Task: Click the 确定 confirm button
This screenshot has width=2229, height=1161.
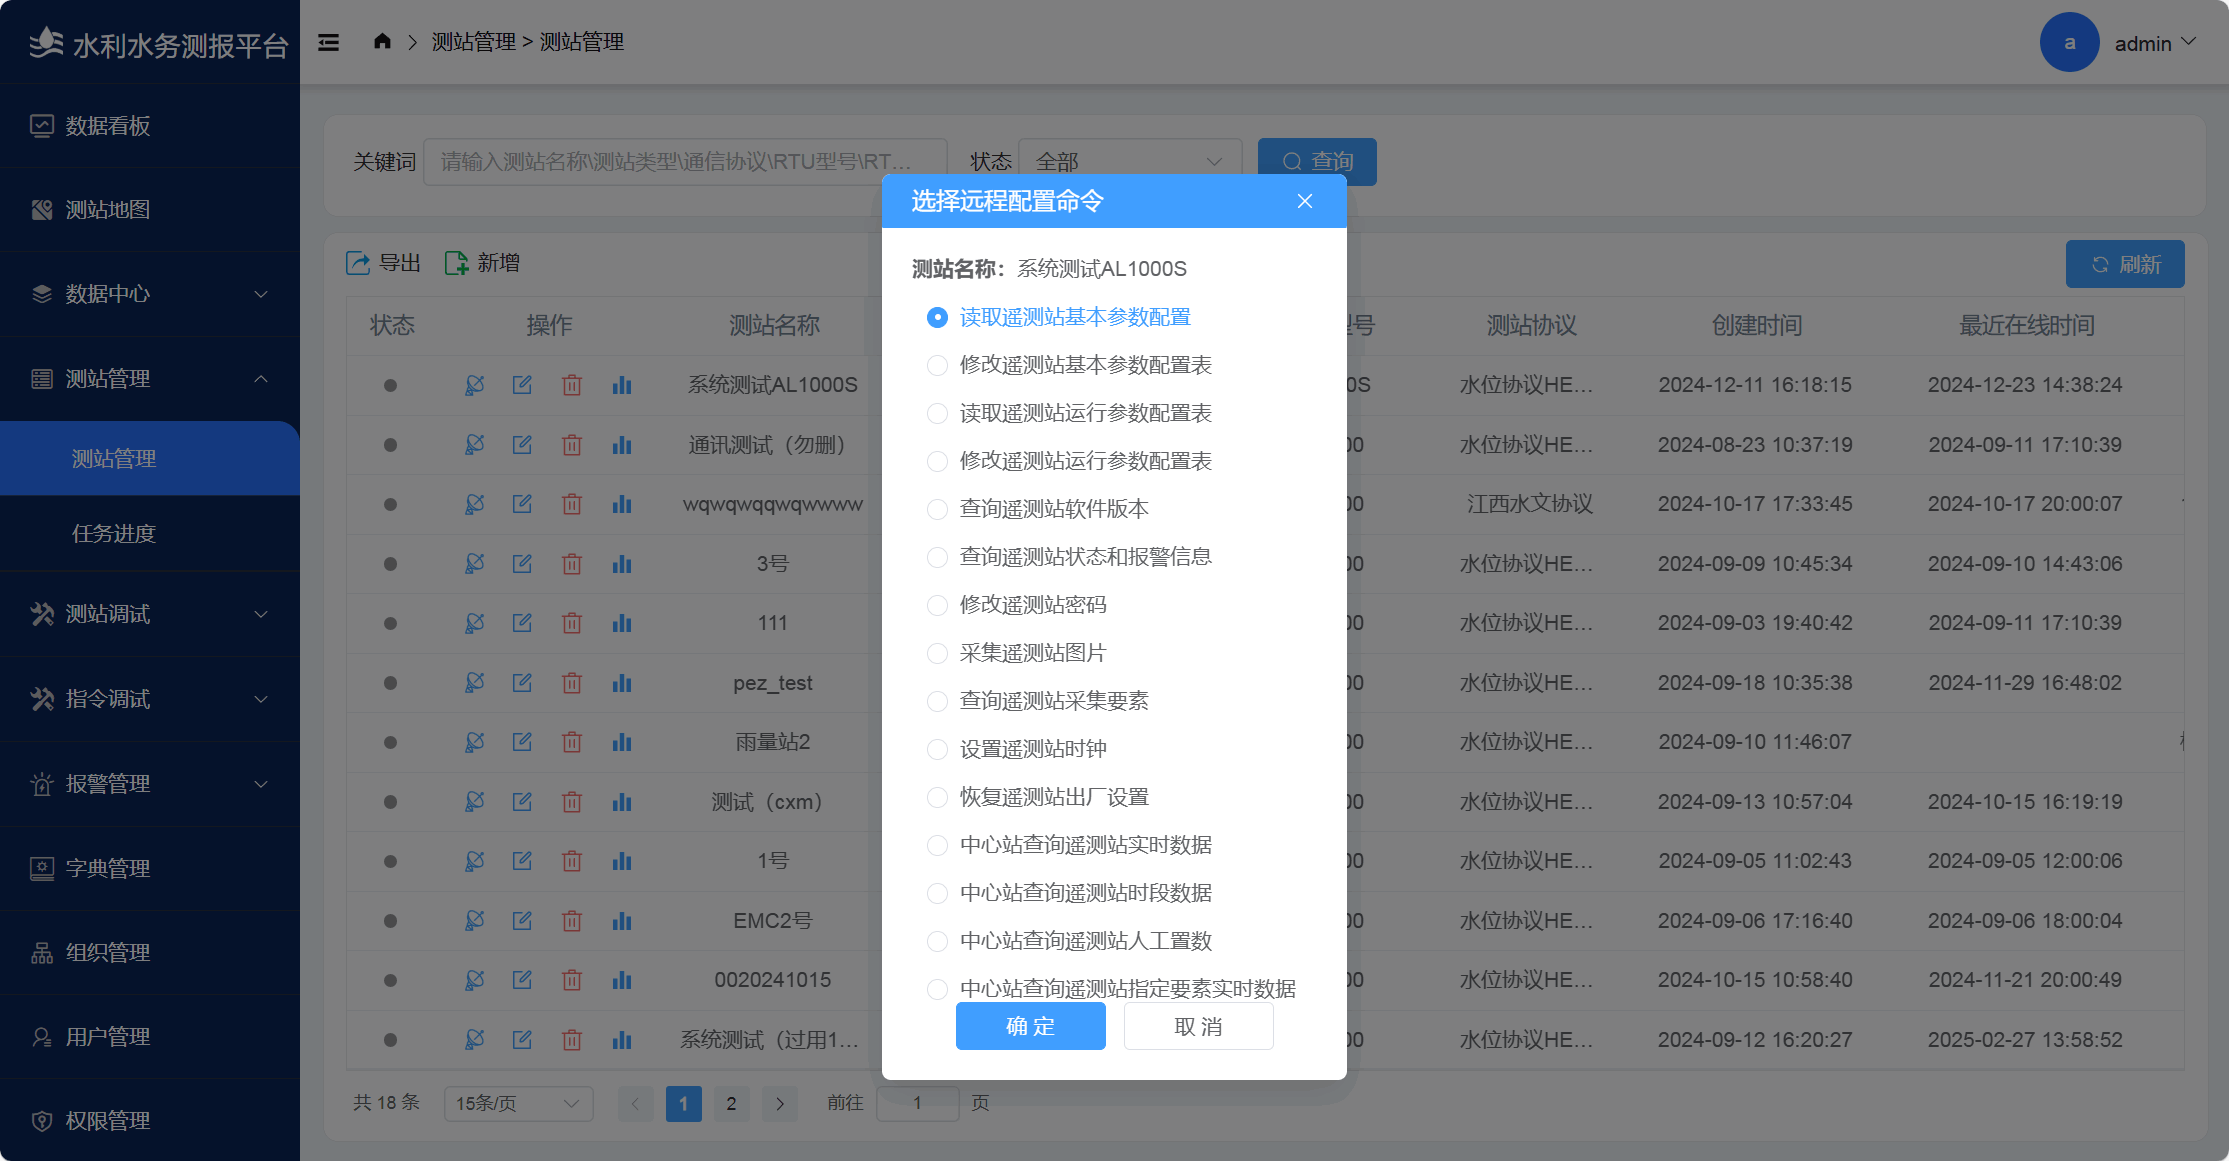Action: pos(1030,1026)
